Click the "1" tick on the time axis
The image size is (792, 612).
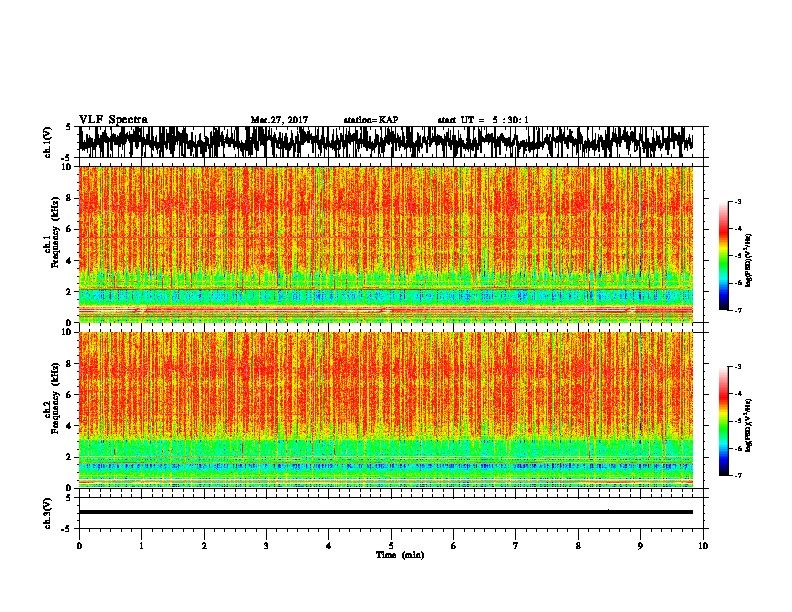pyautogui.click(x=141, y=546)
